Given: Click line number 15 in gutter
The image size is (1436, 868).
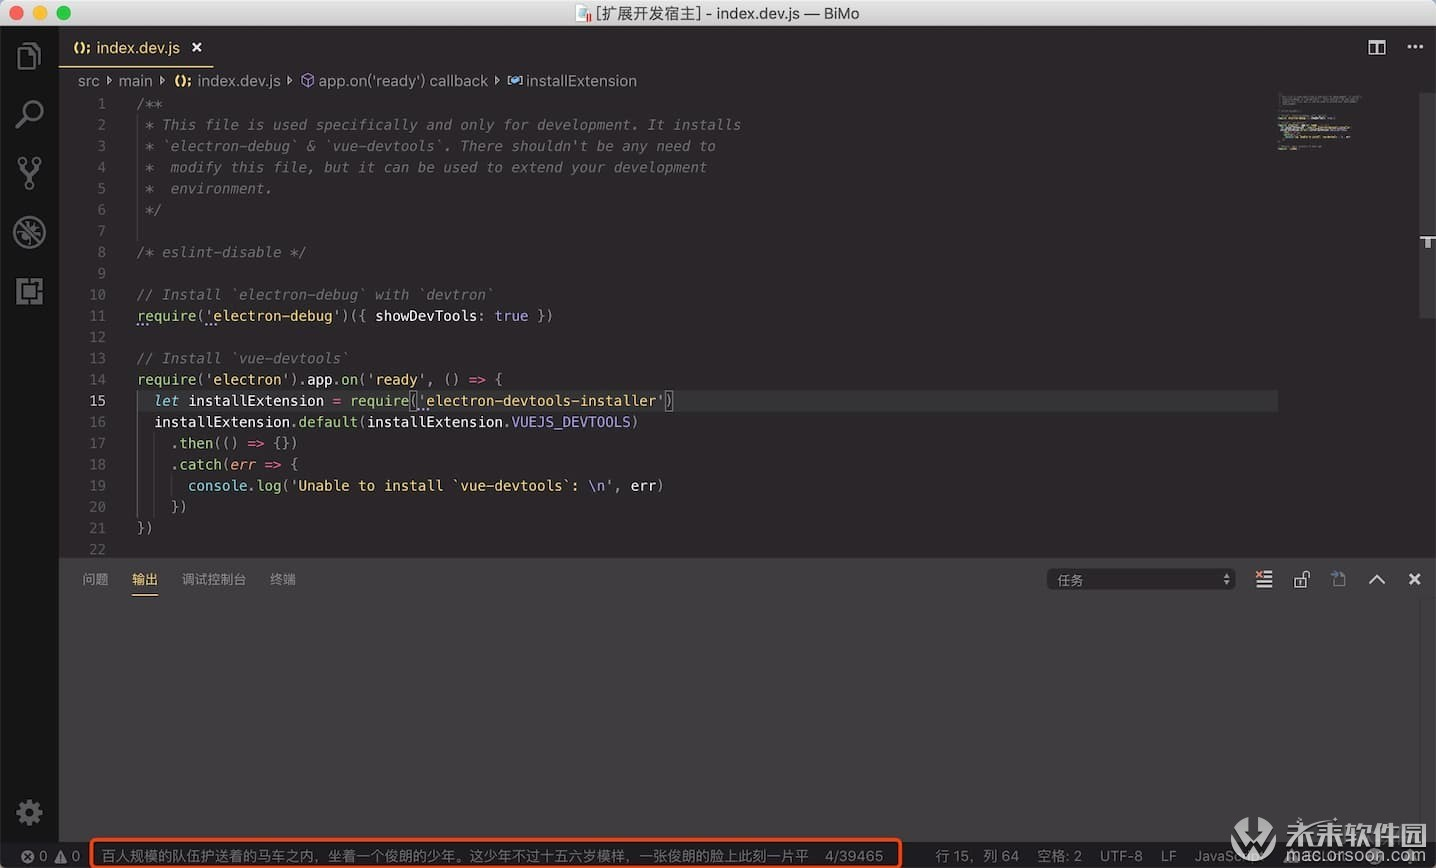Looking at the screenshot, I should tap(97, 400).
